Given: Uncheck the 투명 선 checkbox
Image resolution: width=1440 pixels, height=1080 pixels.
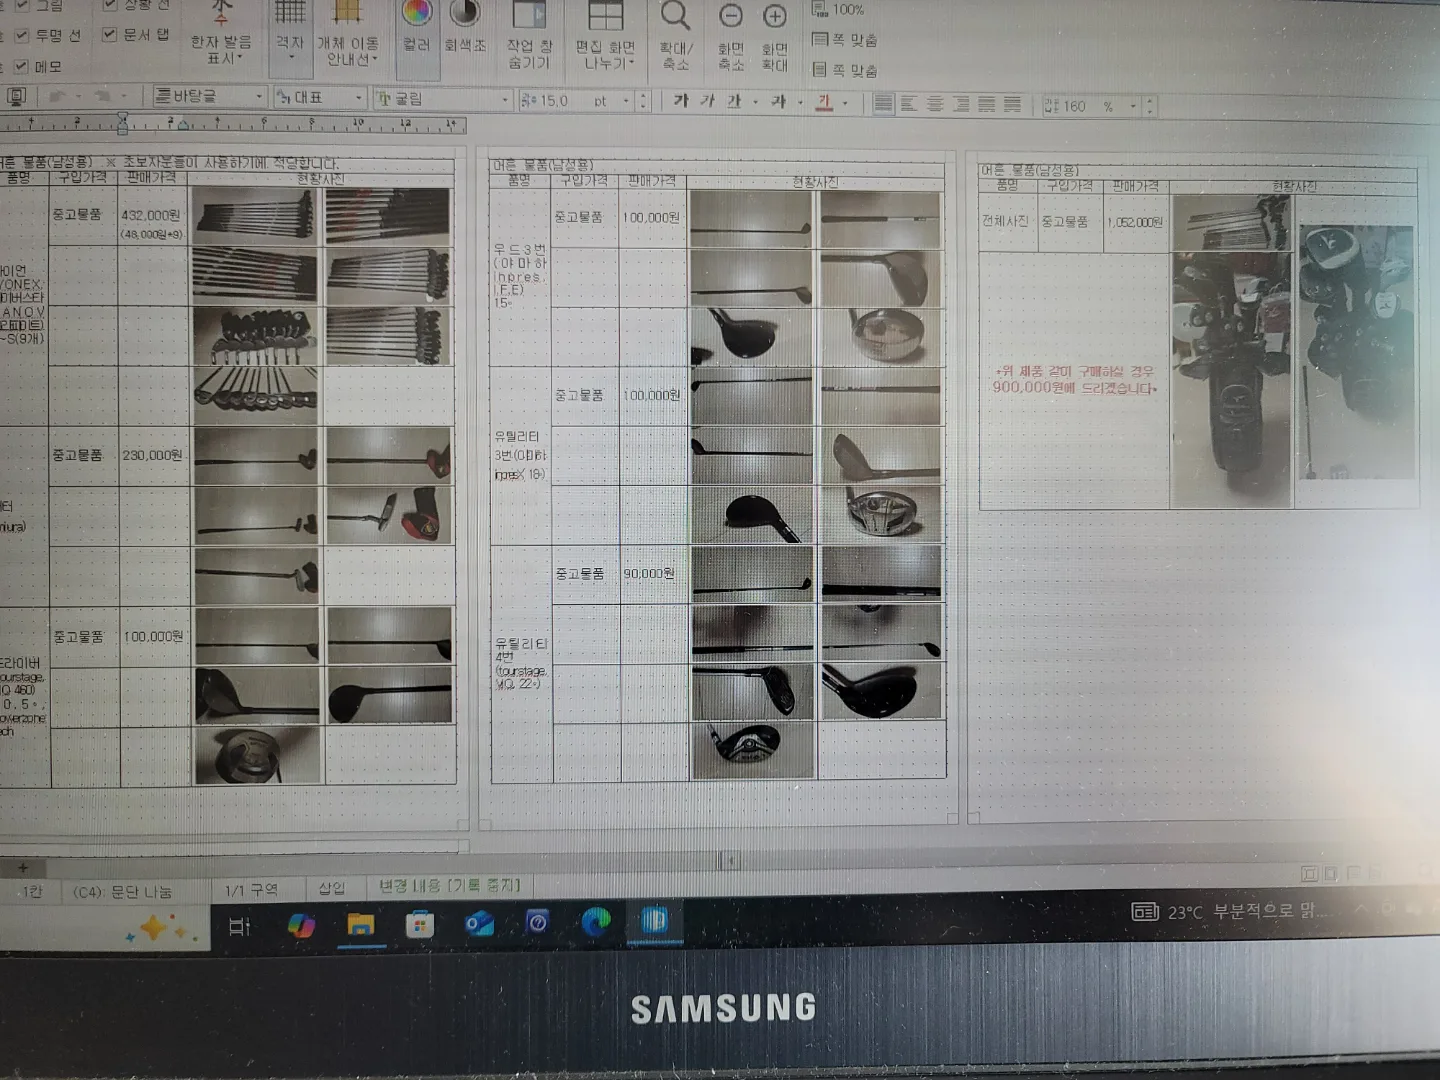Looking at the screenshot, I should point(21,36).
